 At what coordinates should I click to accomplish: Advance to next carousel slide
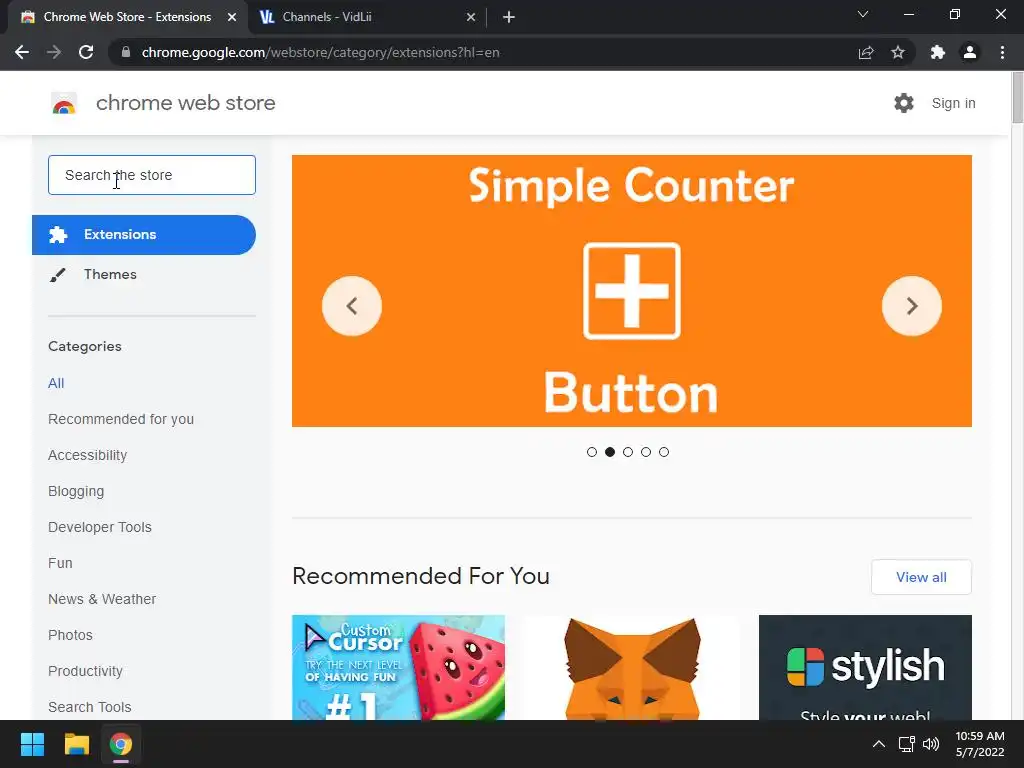point(912,306)
